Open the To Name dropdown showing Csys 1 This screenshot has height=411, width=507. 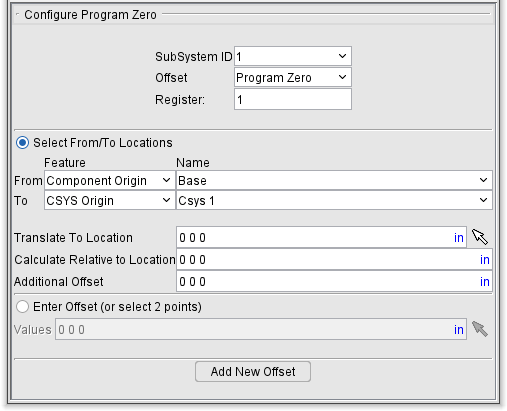pyautogui.click(x=334, y=200)
